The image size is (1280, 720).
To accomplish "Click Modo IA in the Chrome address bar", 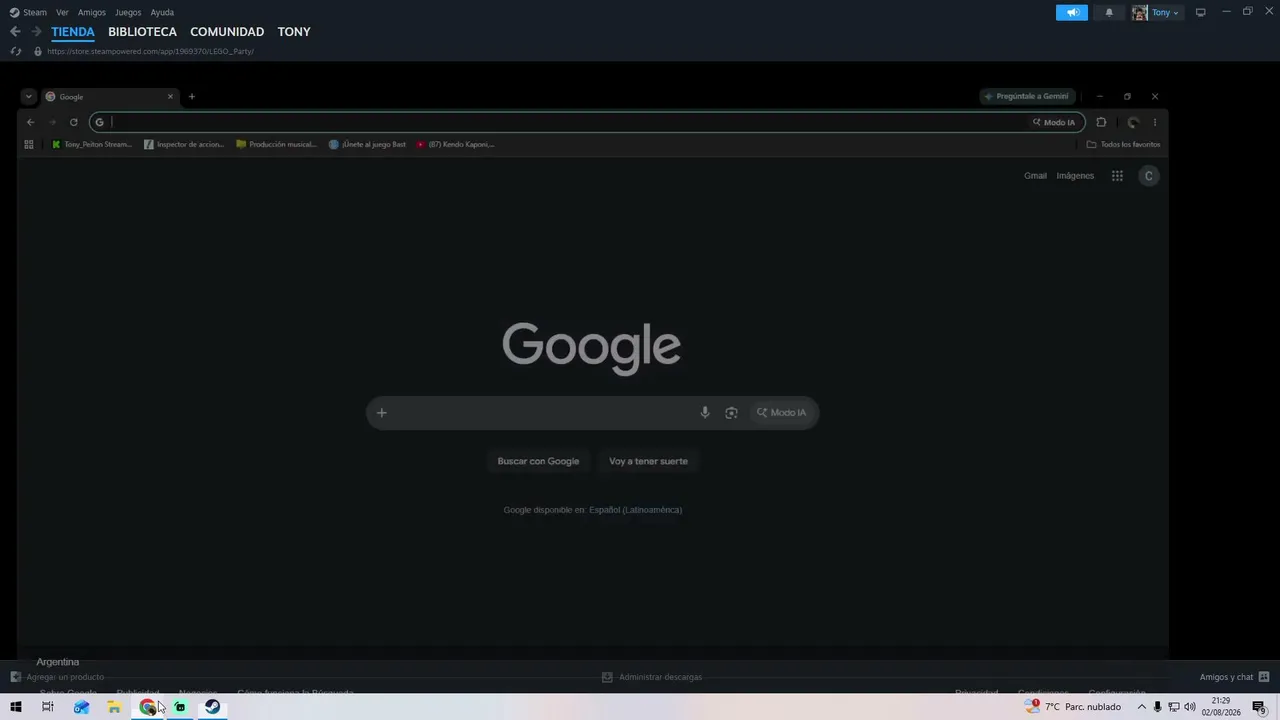I will [1054, 122].
